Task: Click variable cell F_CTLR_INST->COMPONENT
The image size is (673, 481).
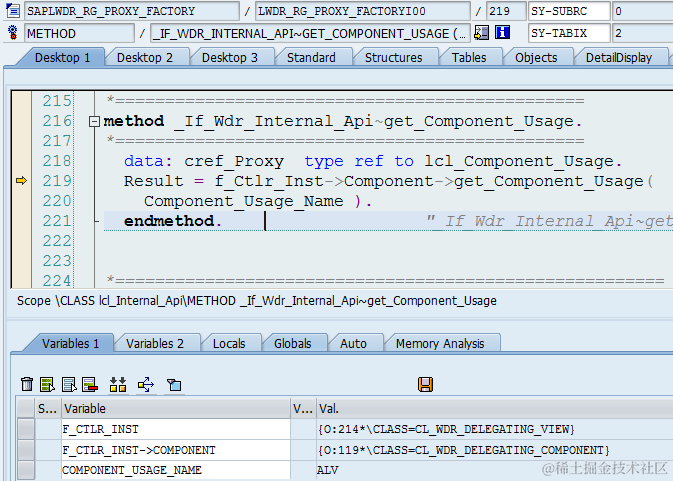Action: 176,450
